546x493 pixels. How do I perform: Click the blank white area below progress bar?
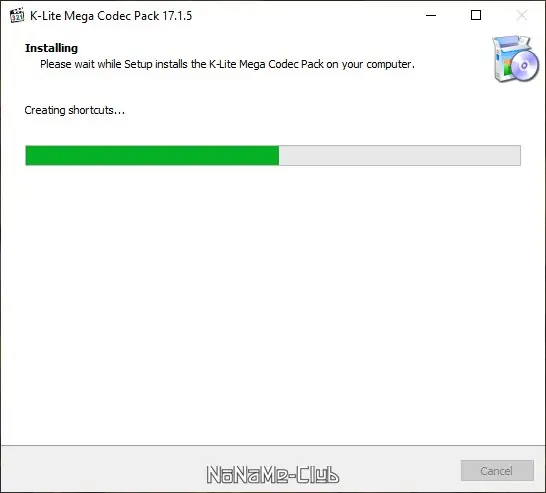coord(273,303)
